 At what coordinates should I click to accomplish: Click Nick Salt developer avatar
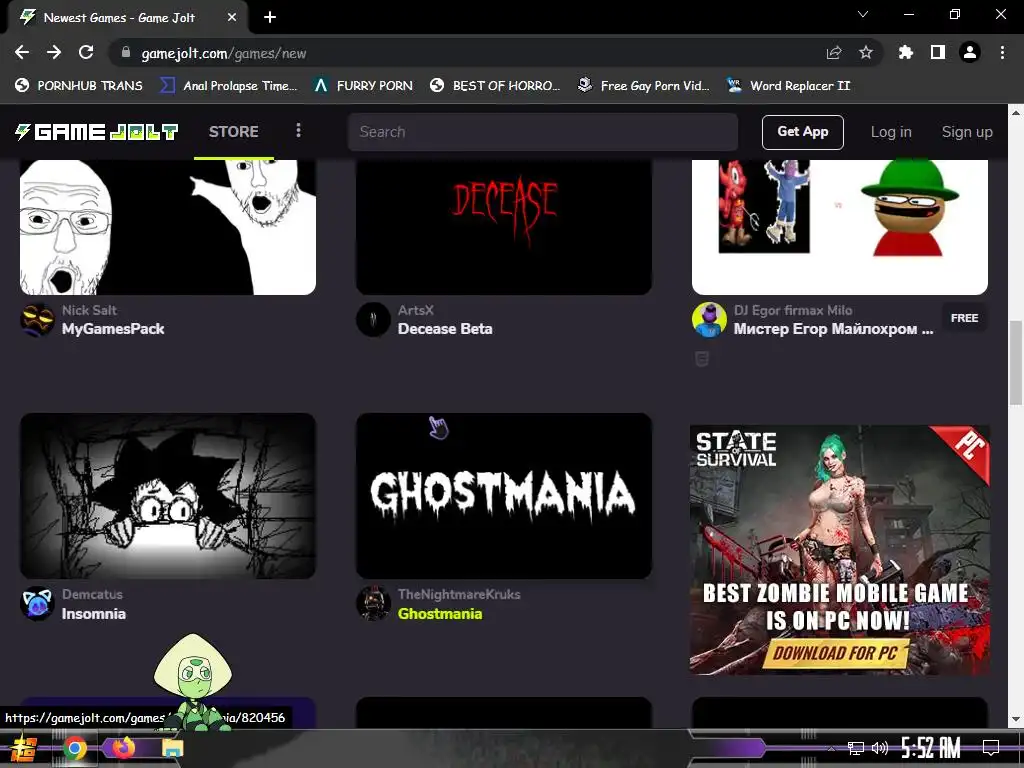pyautogui.click(x=37, y=320)
